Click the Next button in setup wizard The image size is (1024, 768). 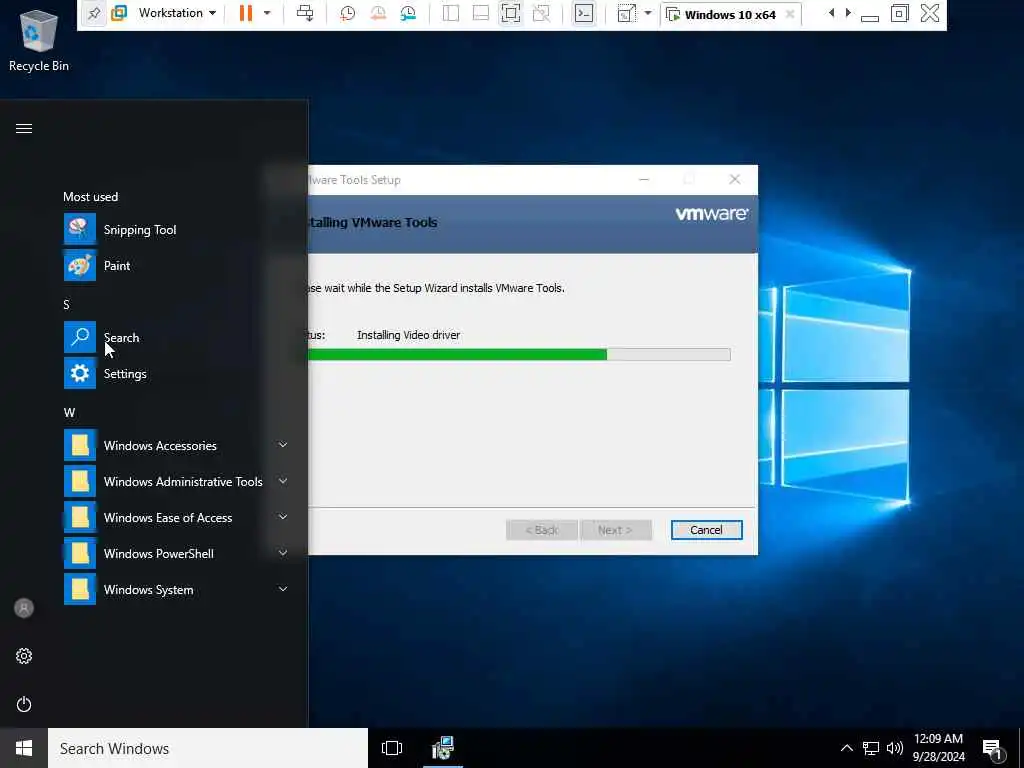[x=616, y=530]
